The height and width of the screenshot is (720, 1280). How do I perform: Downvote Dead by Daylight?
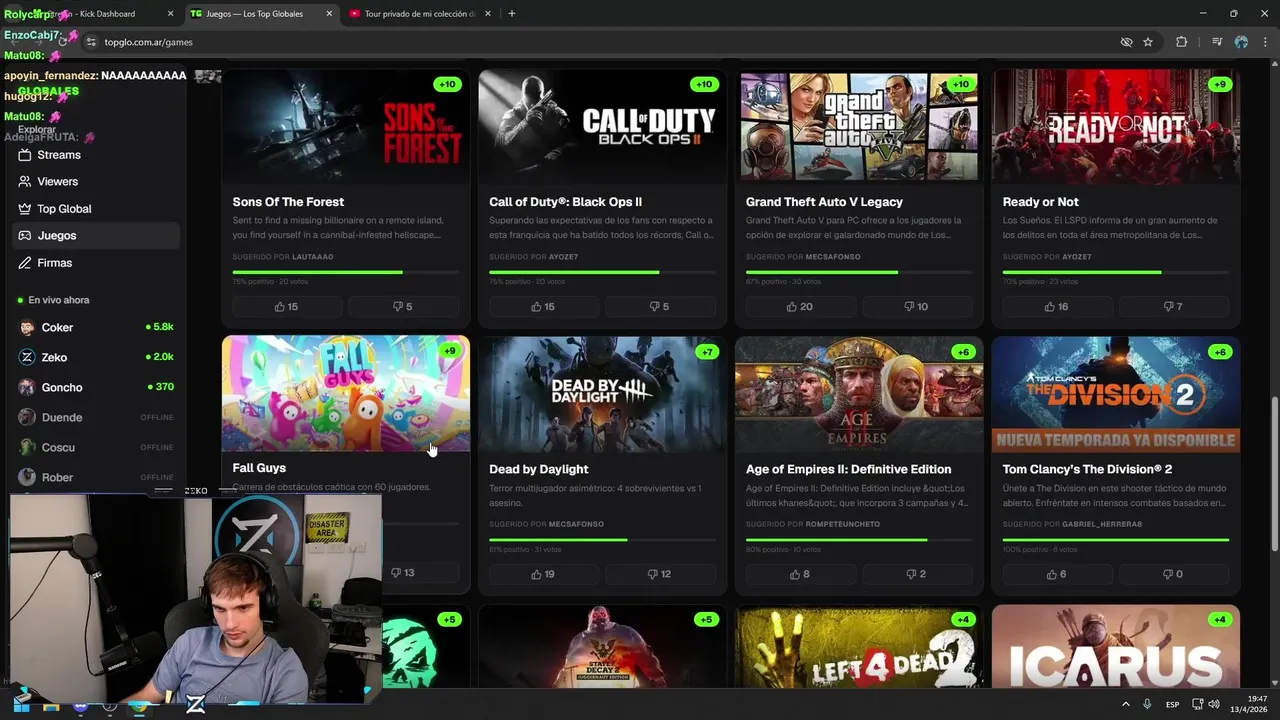pyautogui.click(x=660, y=574)
